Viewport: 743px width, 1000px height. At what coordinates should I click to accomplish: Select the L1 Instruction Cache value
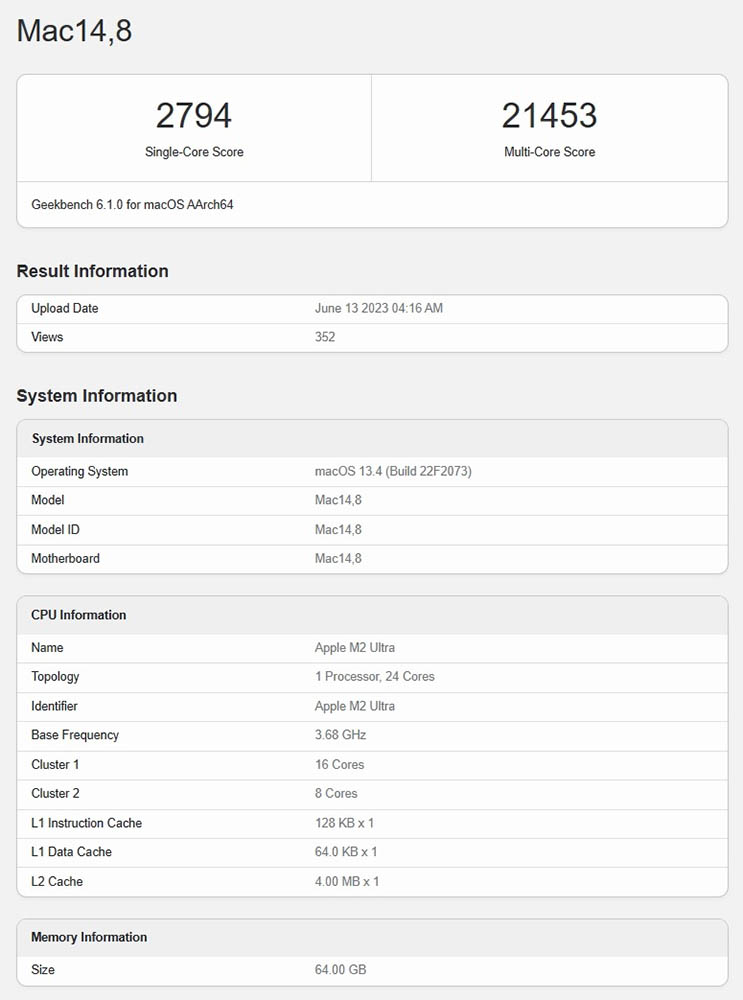(345, 823)
